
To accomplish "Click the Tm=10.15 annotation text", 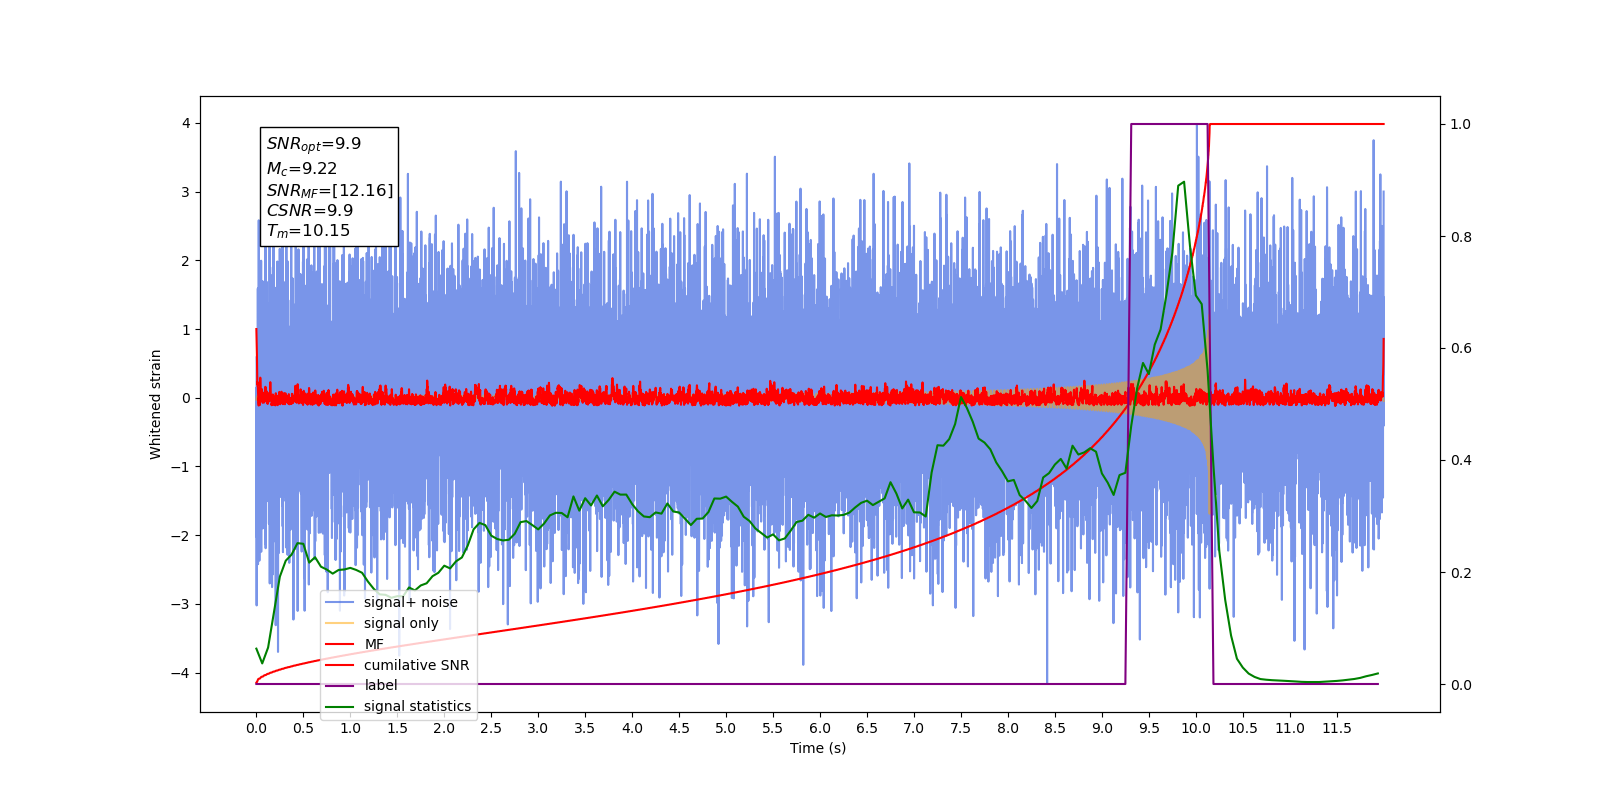I will 308,231.
